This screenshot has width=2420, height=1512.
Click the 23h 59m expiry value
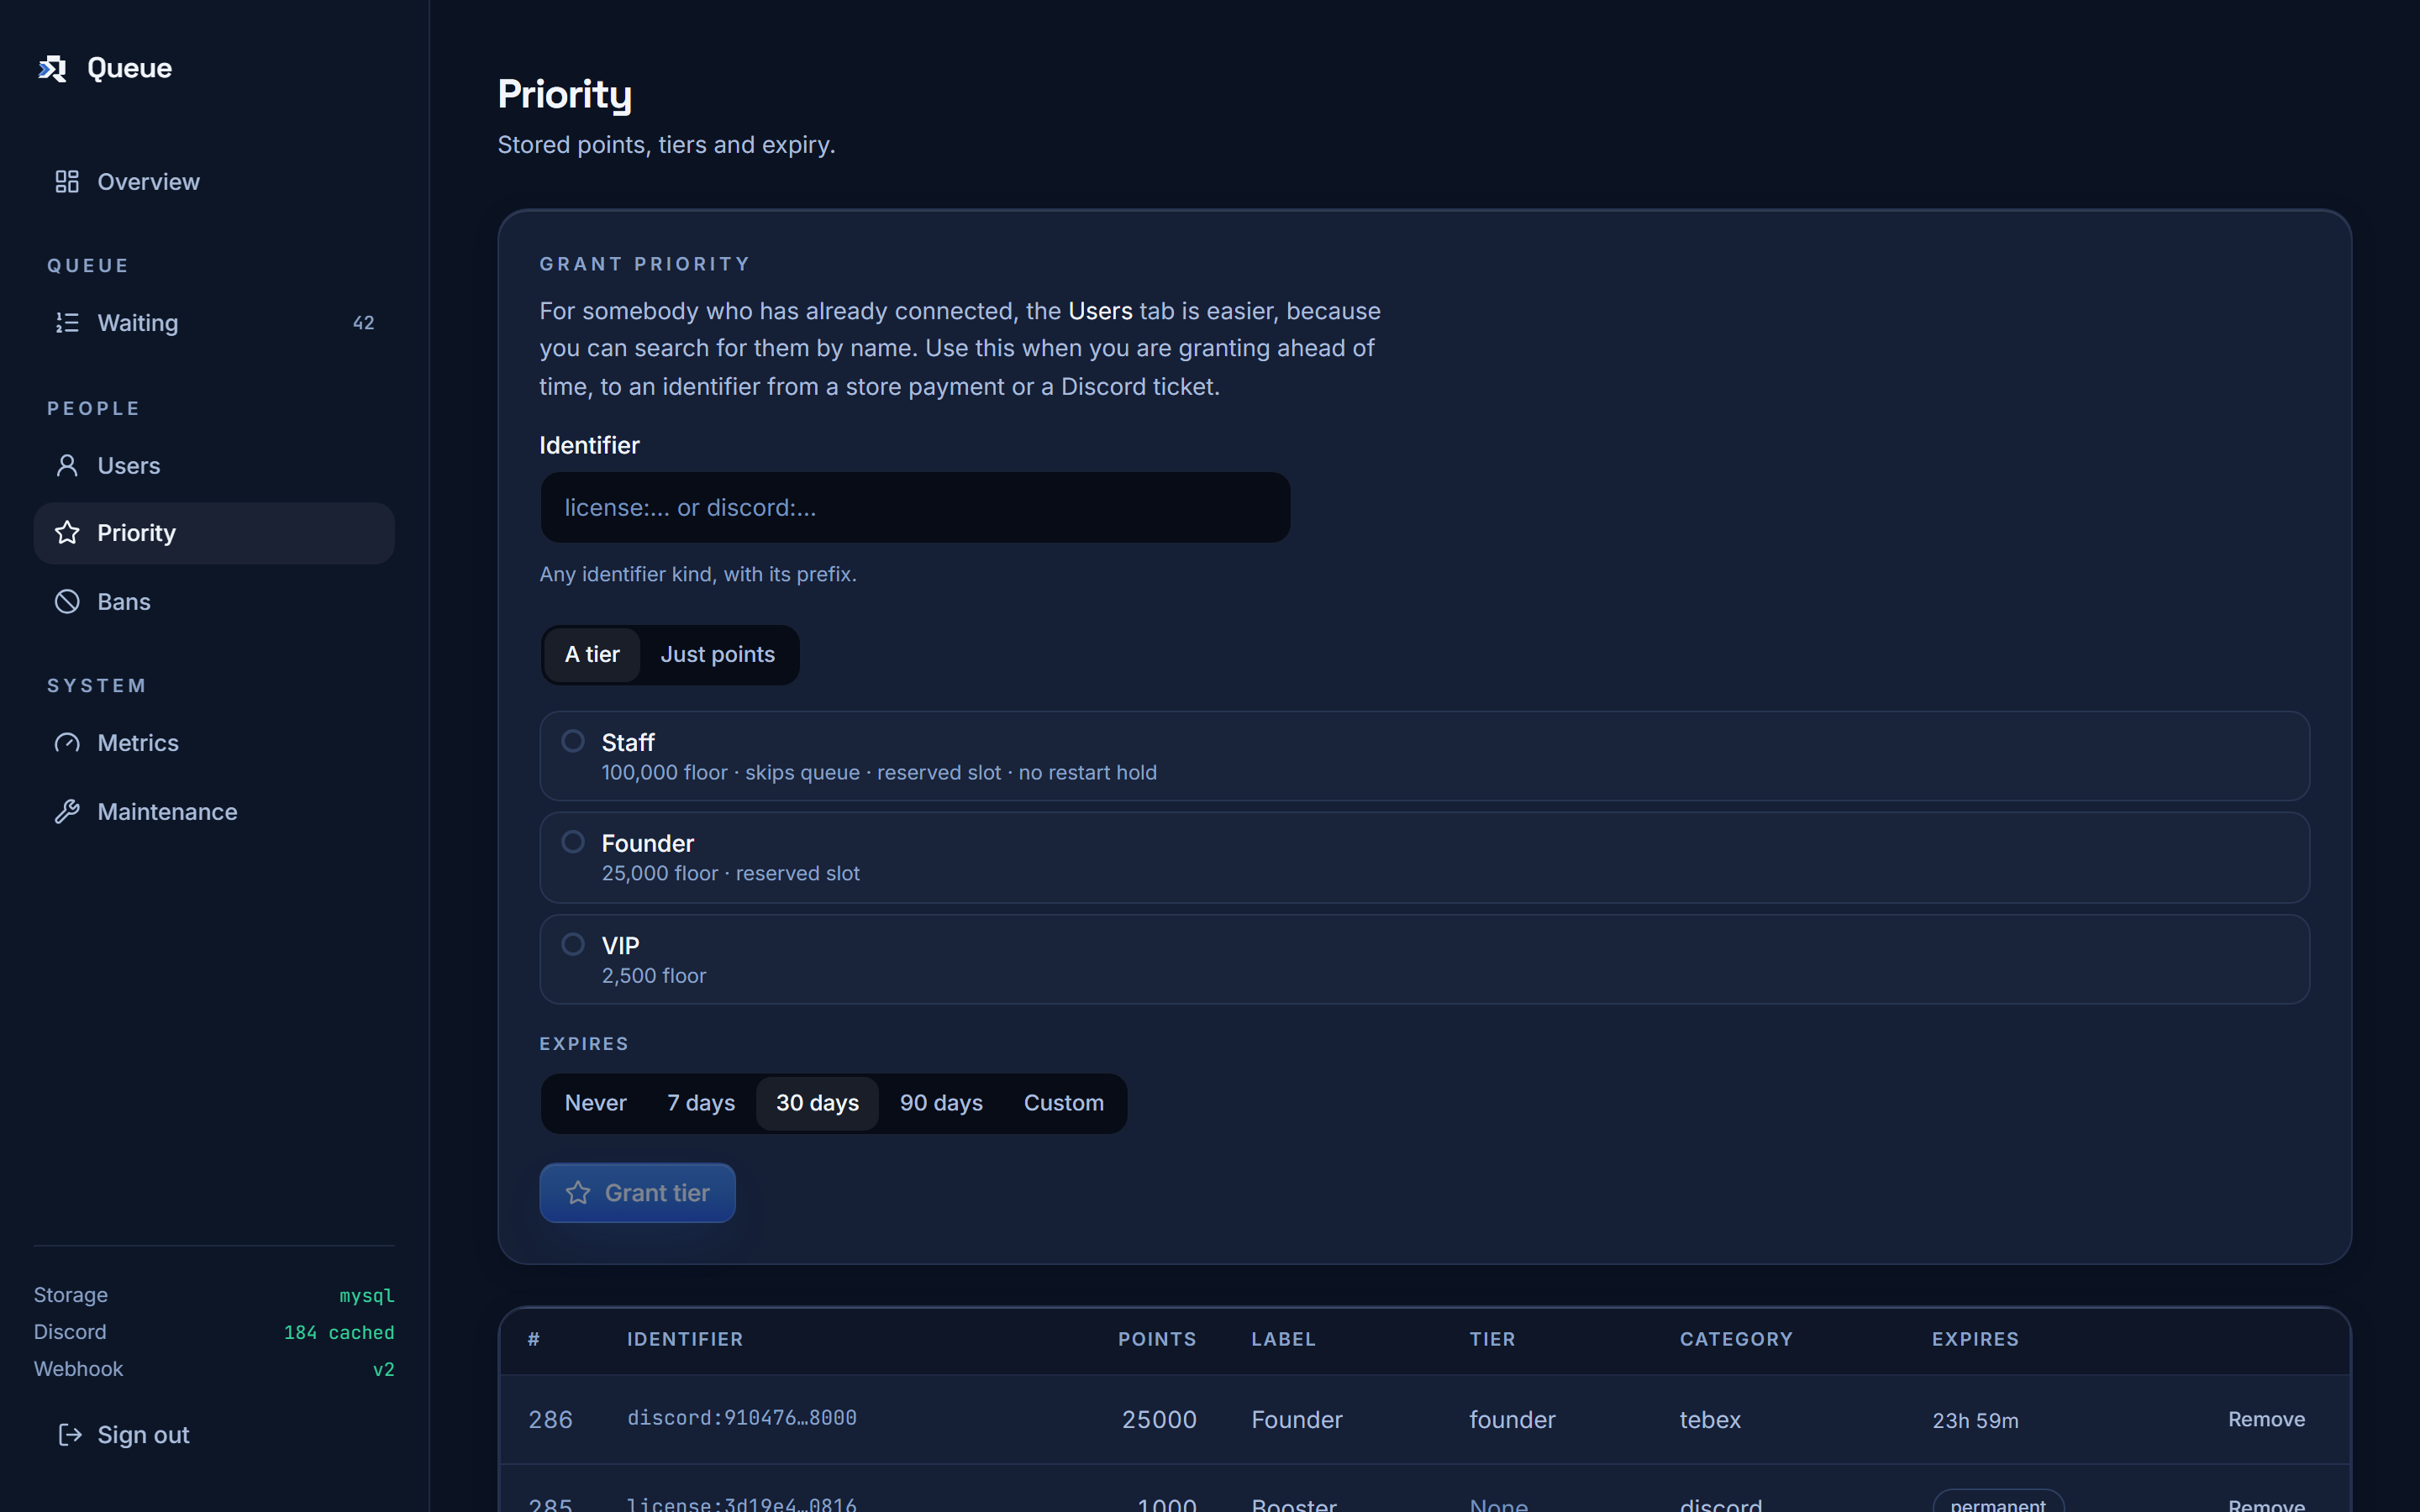point(1975,1421)
